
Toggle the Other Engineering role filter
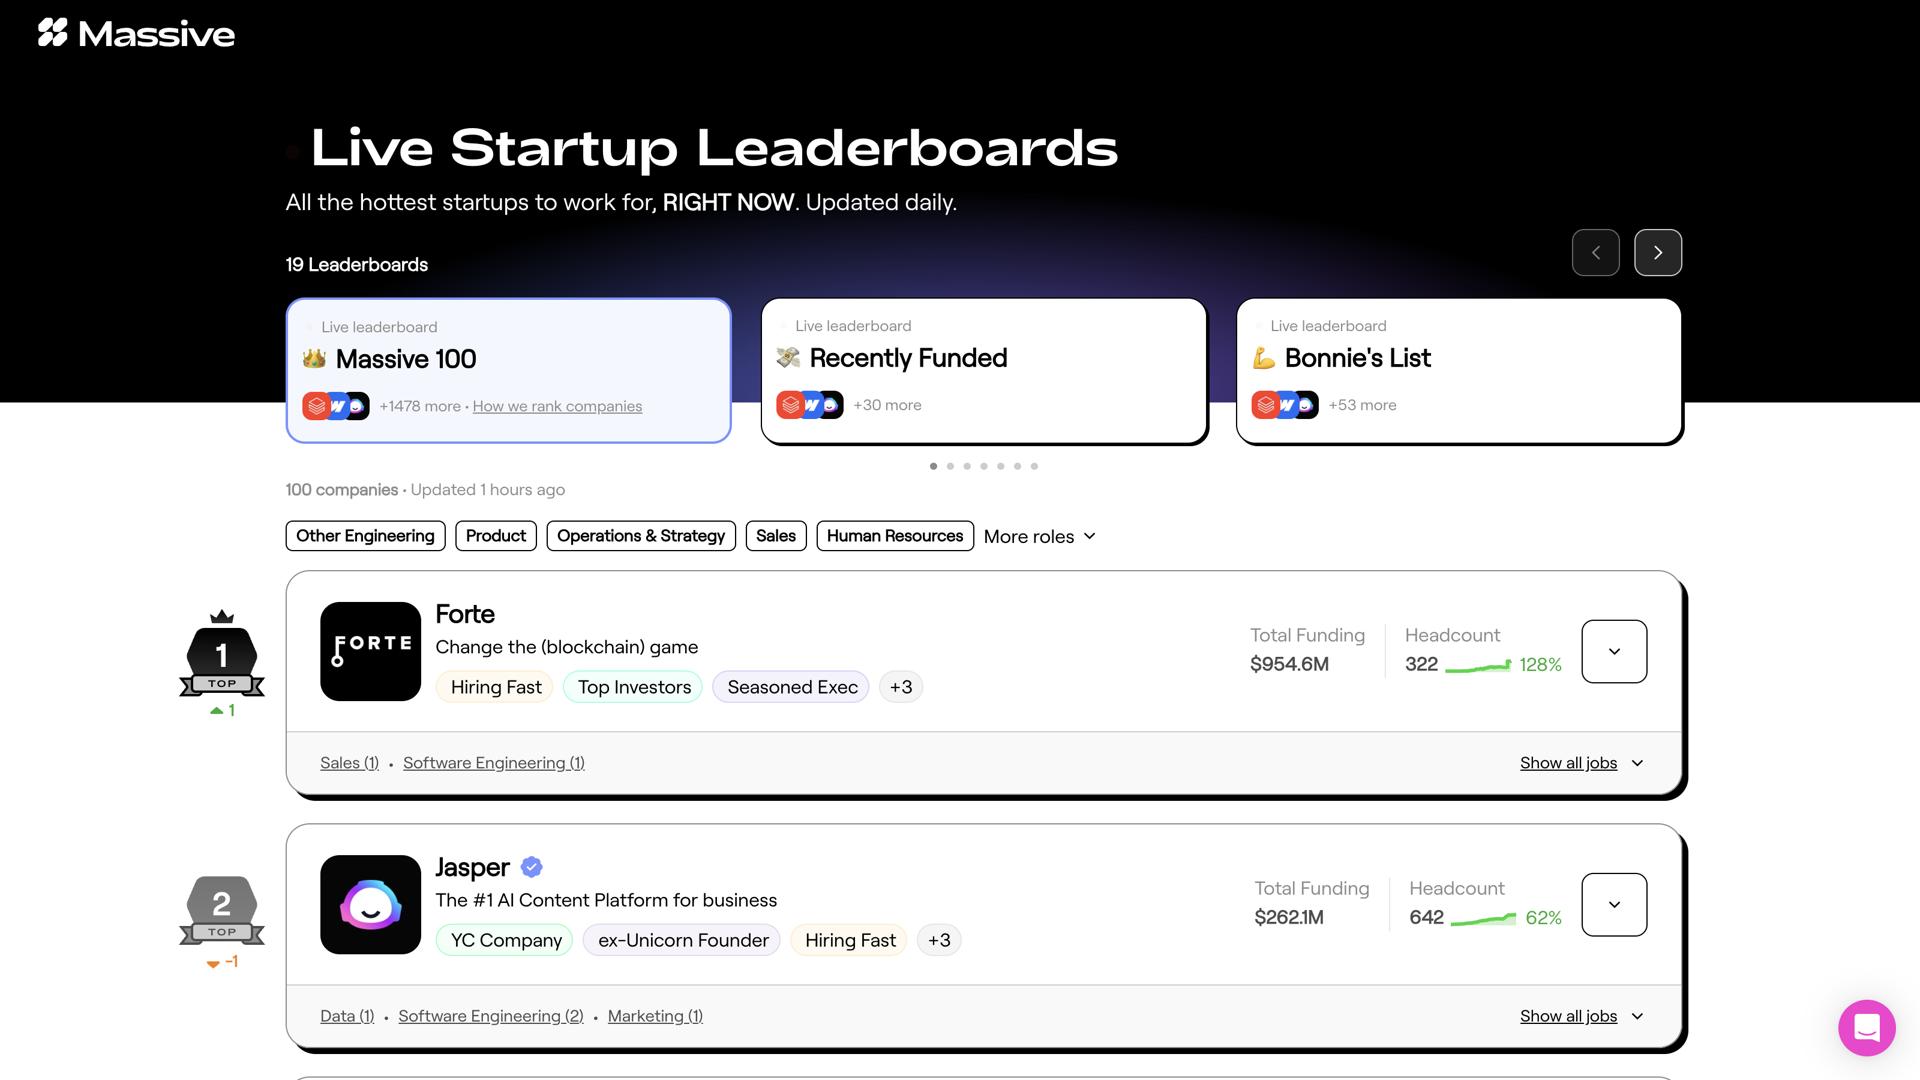[365, 536]
